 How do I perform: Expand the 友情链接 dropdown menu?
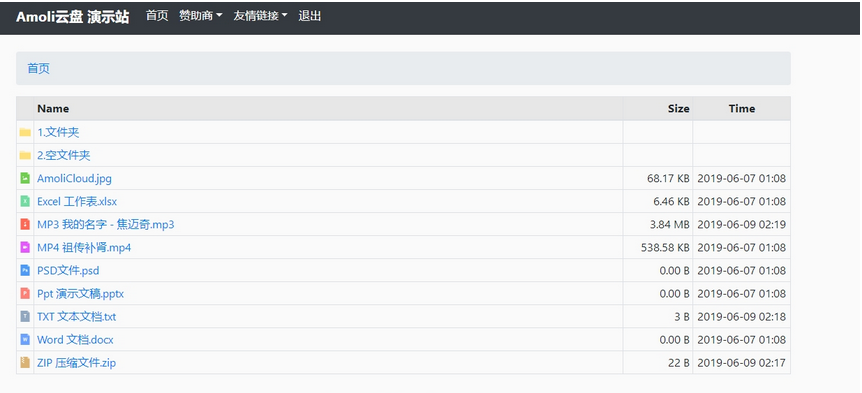pyautogui.click(x=261, y=16)
